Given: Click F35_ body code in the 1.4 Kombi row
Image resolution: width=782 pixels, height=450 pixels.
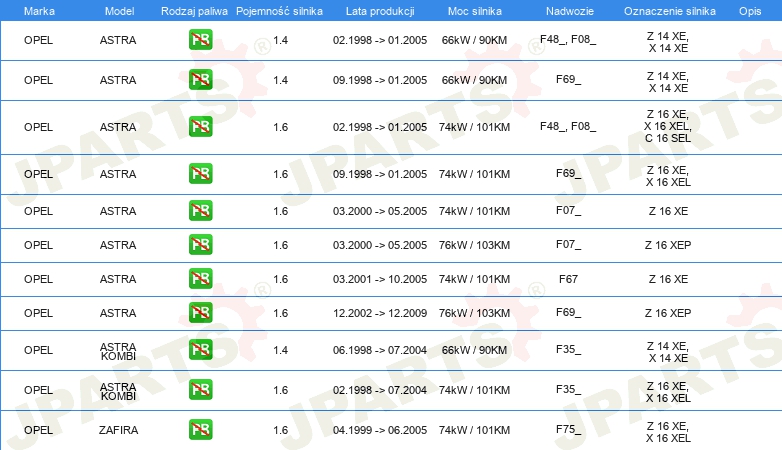Looking at the screenshot, I should click(x=569, y=350).
